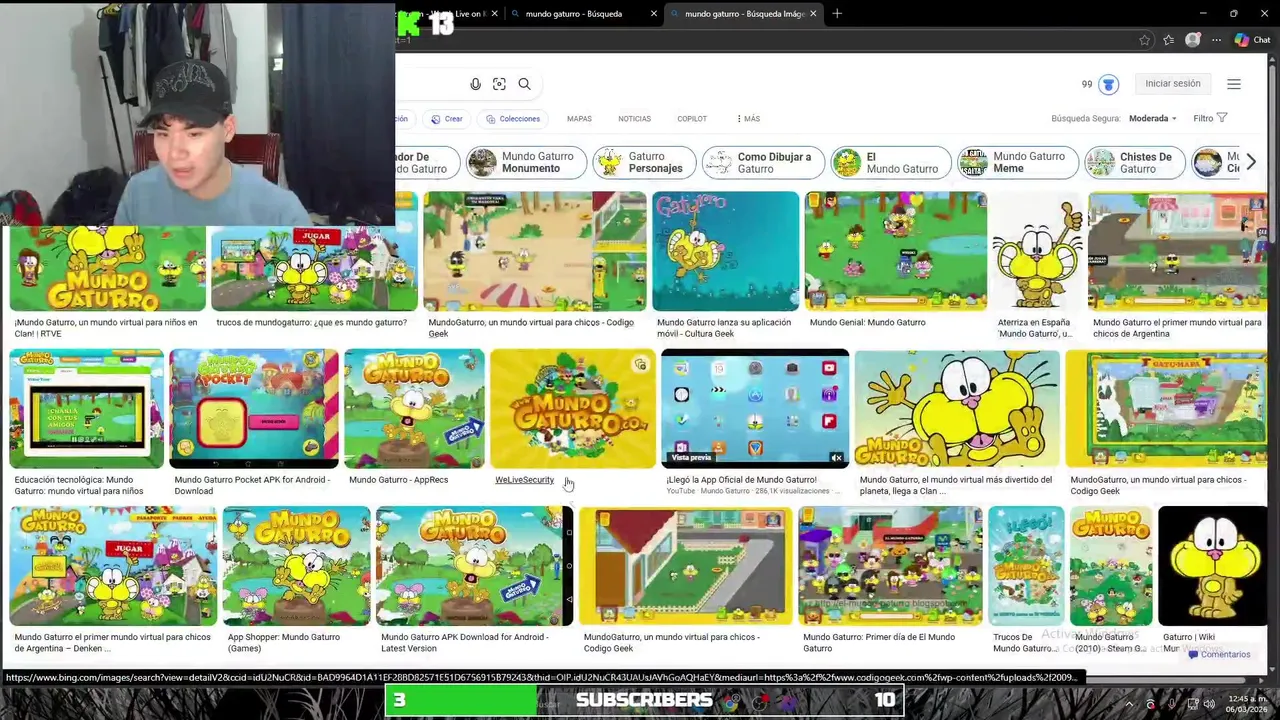
Task: Open 'Mundo Gaturro lanza su aplicación móvil' image
Action: [726, 251]
